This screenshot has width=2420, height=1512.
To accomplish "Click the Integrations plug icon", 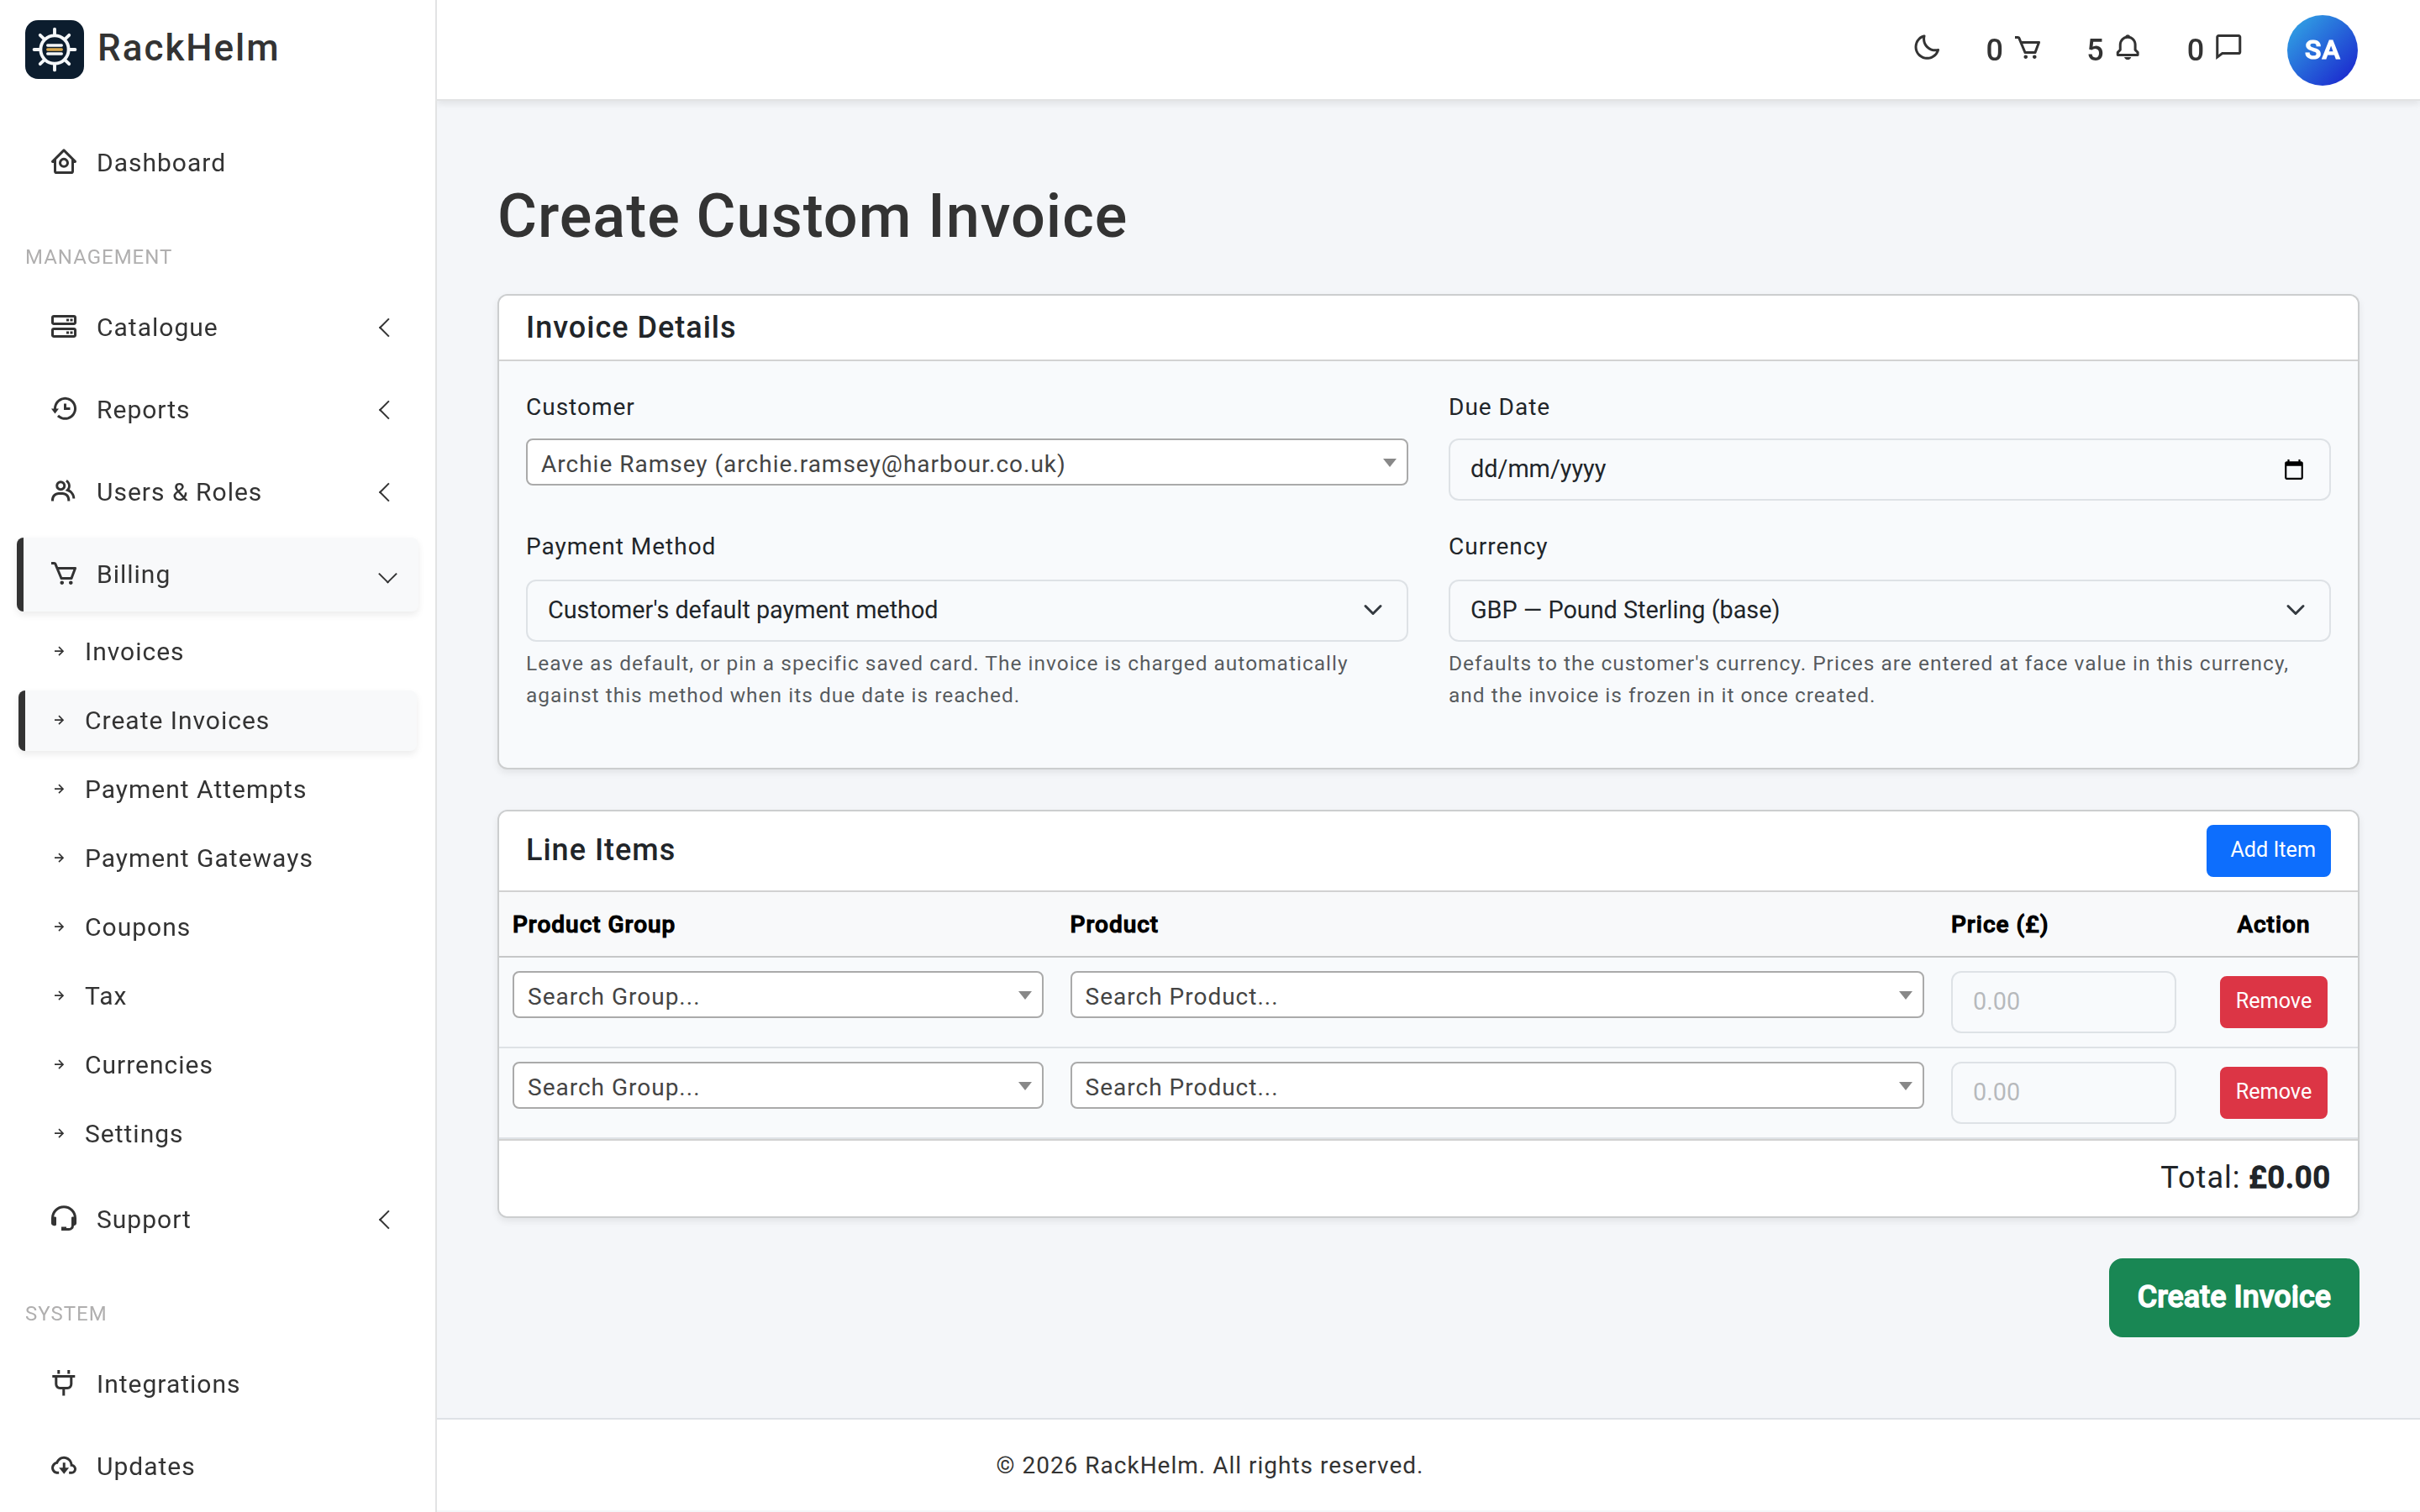I will pos(64,1383).
